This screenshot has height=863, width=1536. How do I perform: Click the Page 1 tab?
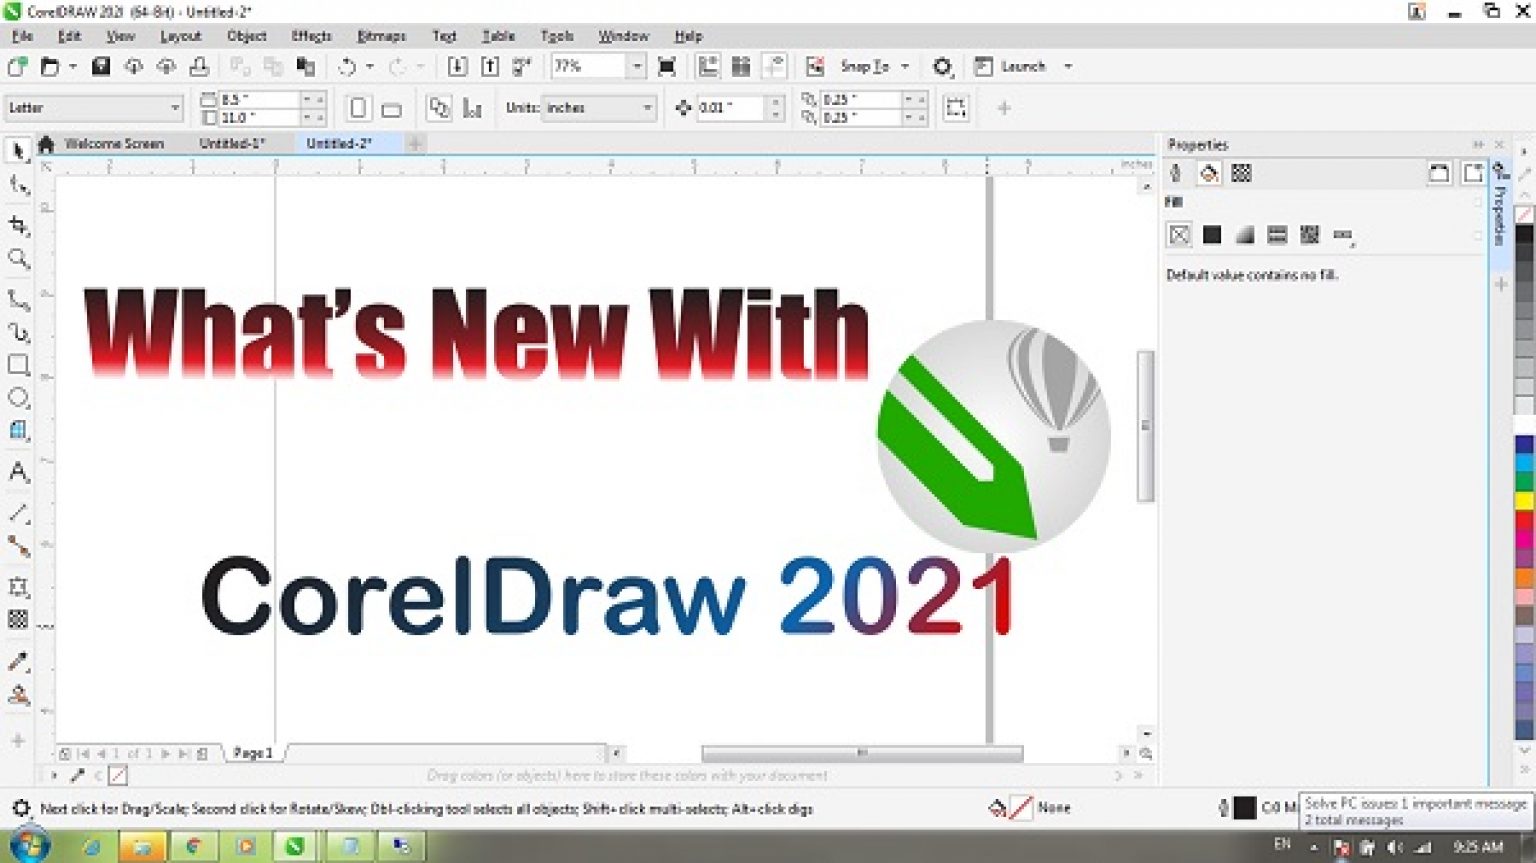point(252,753)
